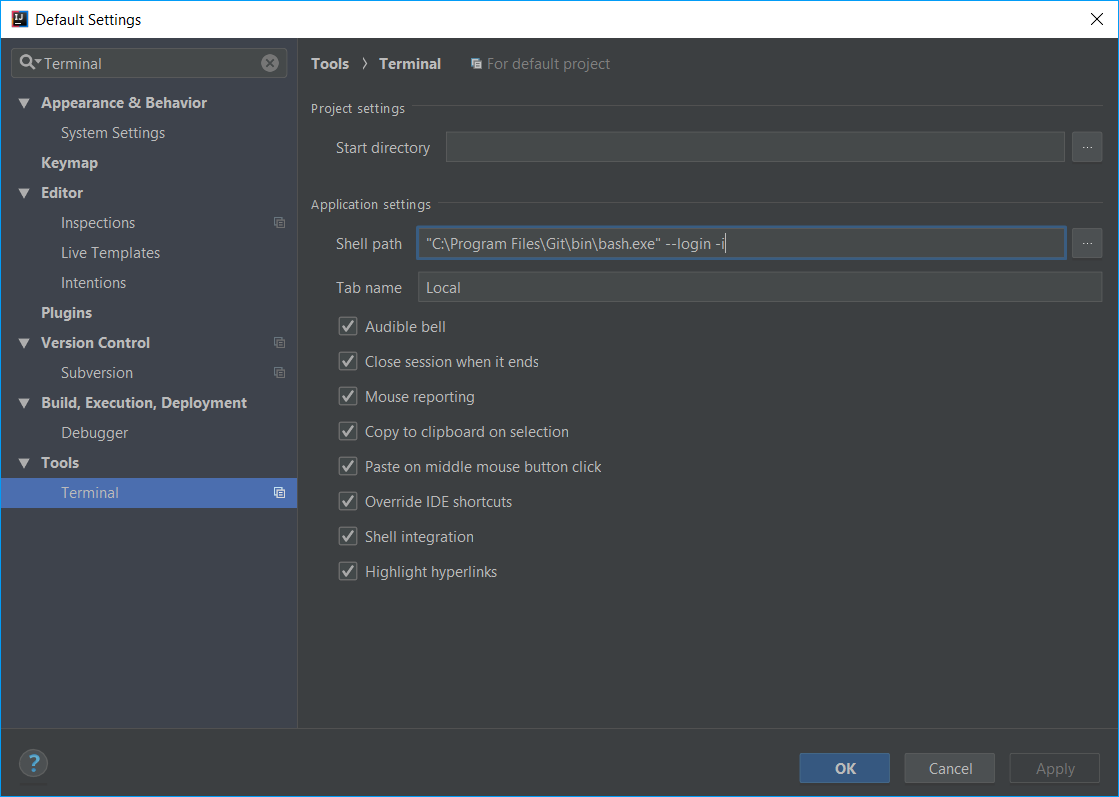
Task: Clear the Terminal search field text
Action: [270, 63]
